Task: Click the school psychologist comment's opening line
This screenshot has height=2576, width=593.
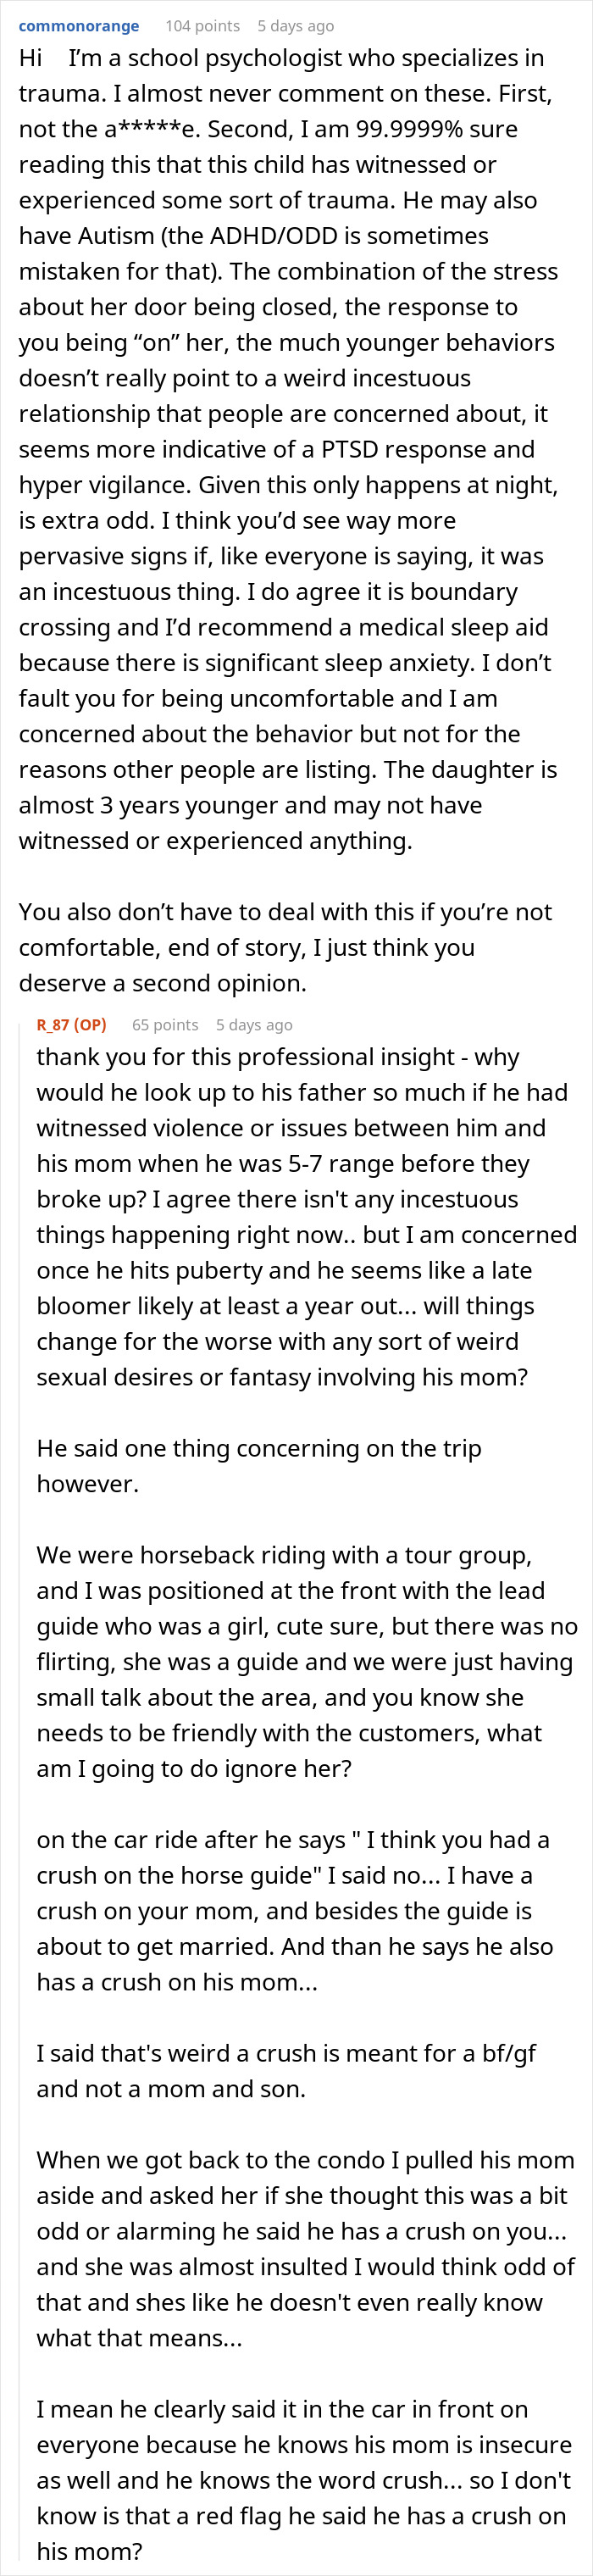Action: 280,58
